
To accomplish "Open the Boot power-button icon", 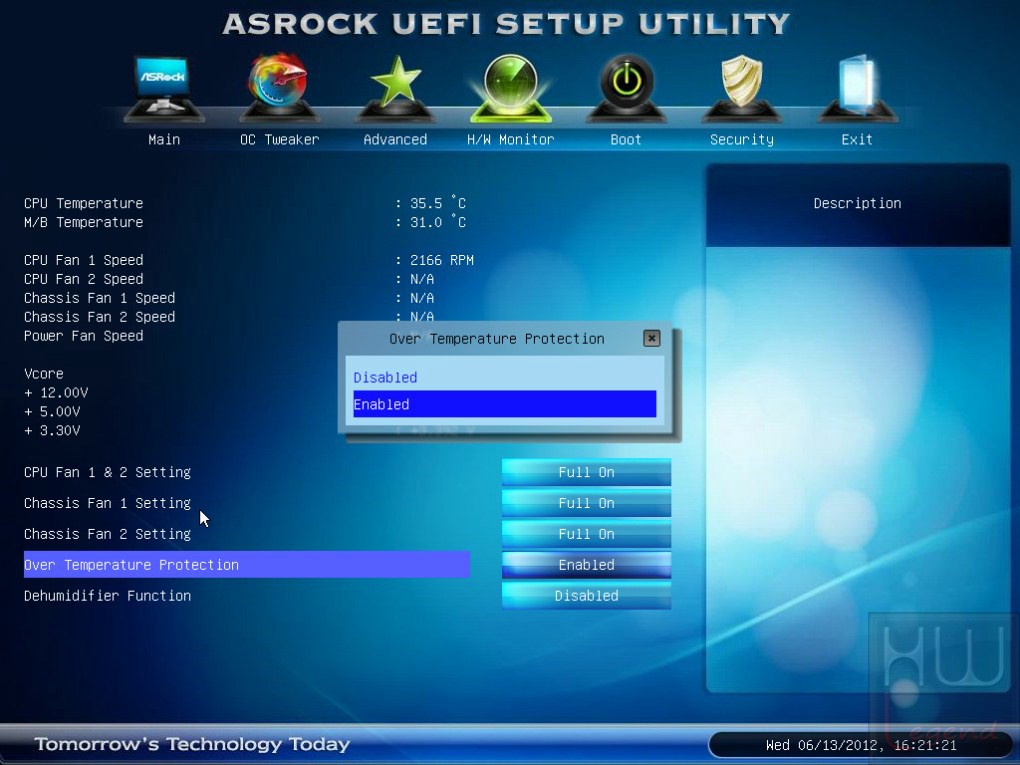I will point(626,88).
